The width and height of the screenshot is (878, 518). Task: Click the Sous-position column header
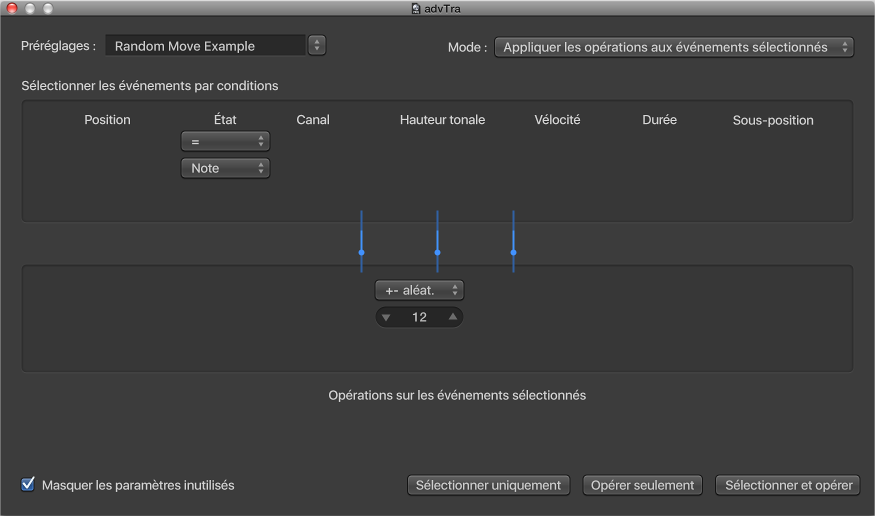(x=774, y=120)
